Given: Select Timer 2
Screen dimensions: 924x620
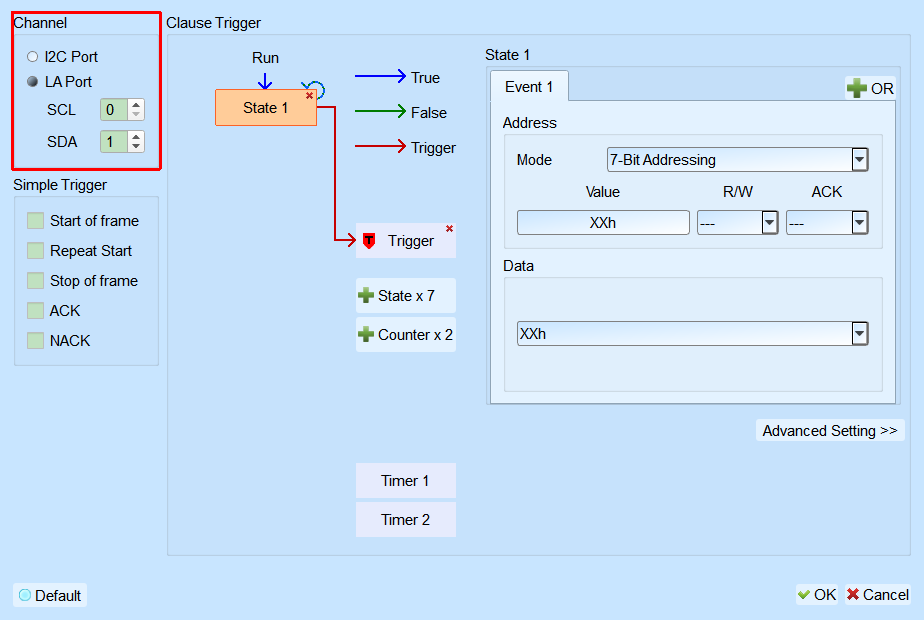Looking at the screenshot, I should click(405, 520).
